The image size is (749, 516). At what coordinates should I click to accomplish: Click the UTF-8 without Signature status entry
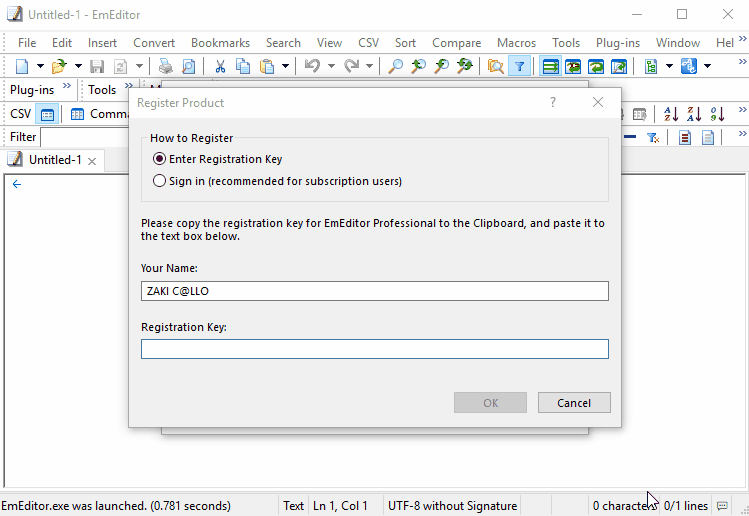452,505
